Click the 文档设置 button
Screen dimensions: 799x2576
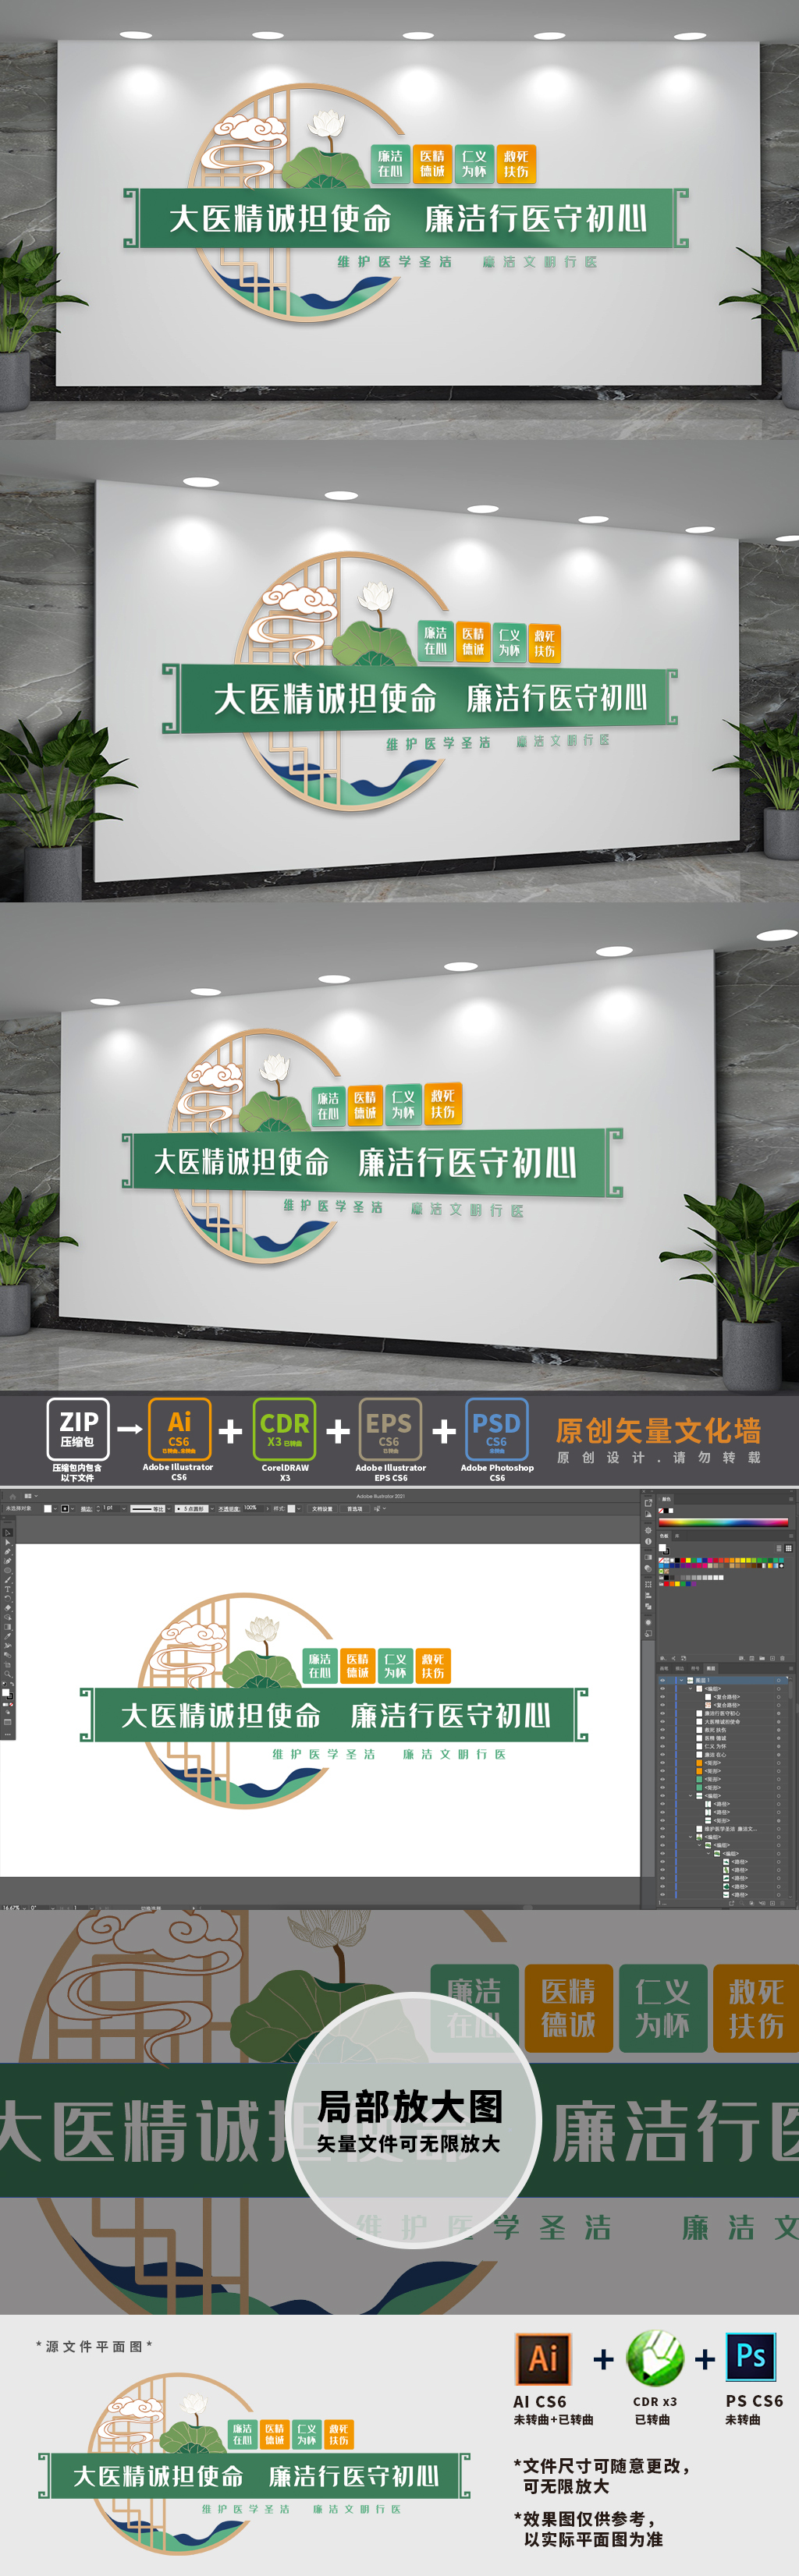pyautogui.click(x=322, y=1509)
